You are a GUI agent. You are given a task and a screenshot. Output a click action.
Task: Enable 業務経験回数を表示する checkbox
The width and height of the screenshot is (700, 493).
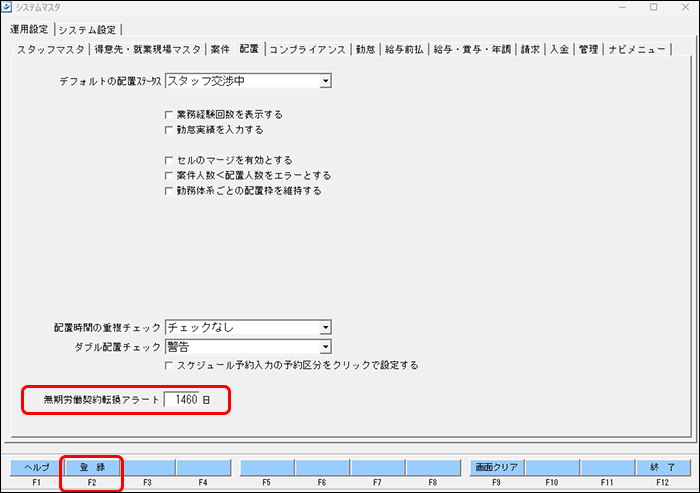[169, 115]
